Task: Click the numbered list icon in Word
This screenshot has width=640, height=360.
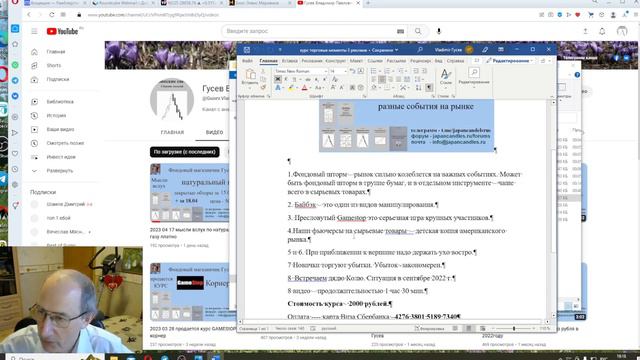Action: coord(387,71)
